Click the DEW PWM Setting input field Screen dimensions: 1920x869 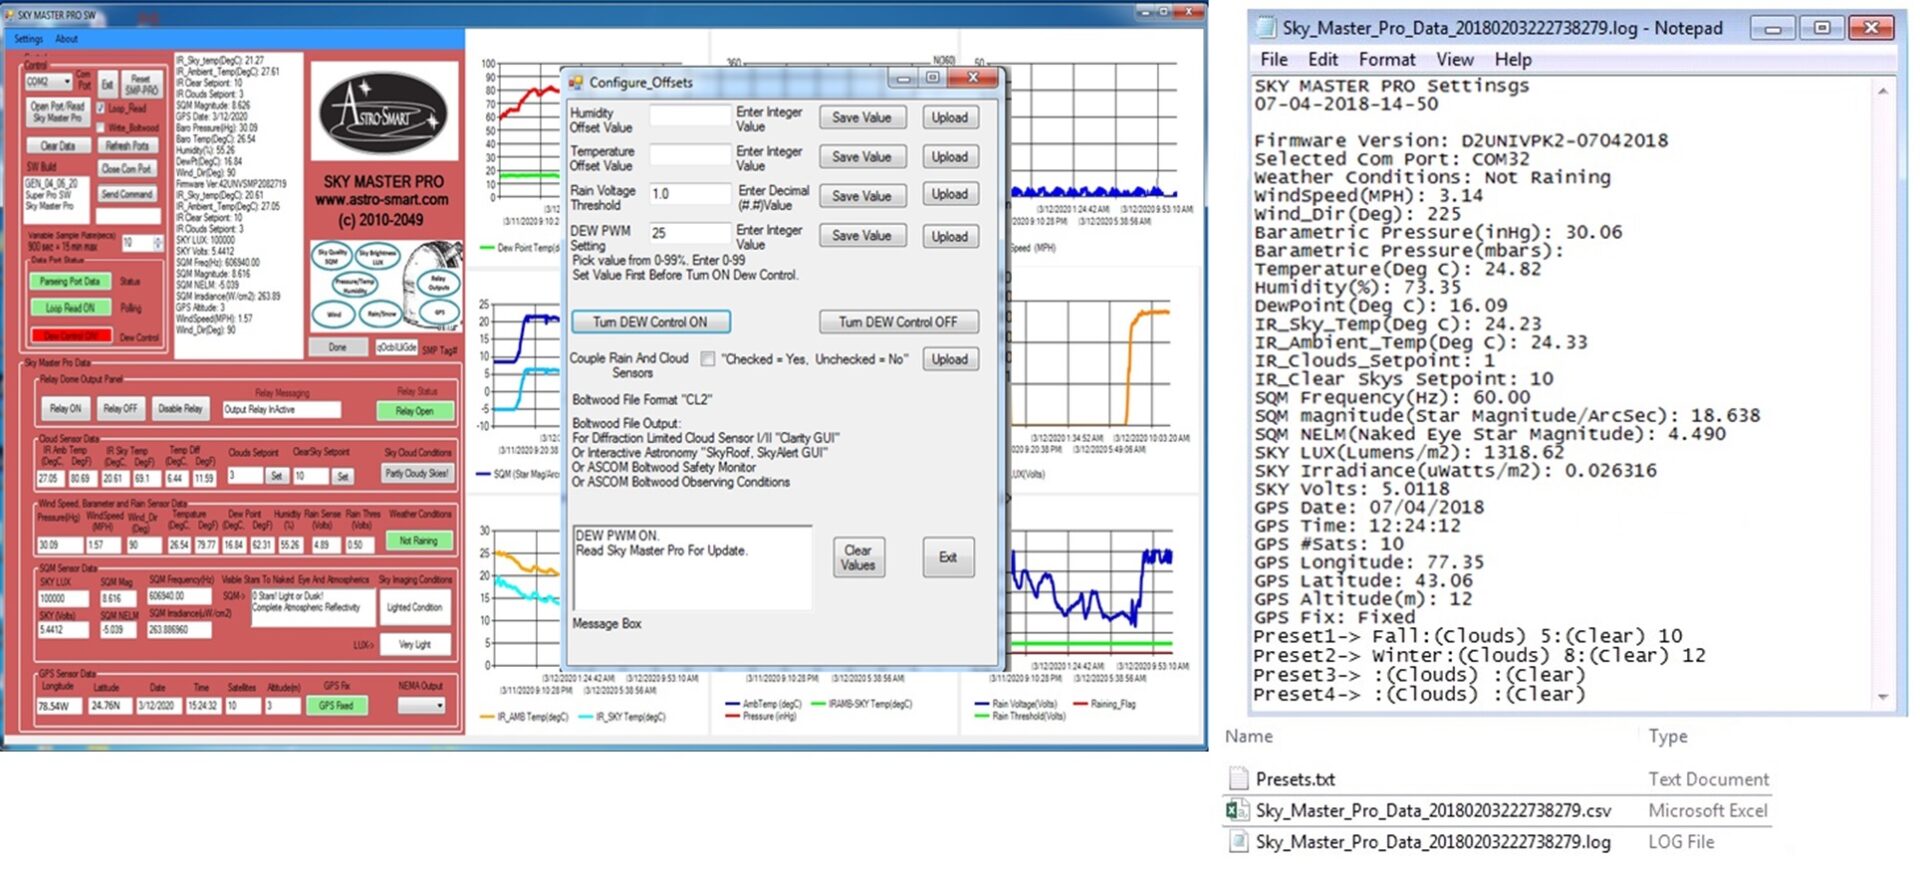(689, 233)
